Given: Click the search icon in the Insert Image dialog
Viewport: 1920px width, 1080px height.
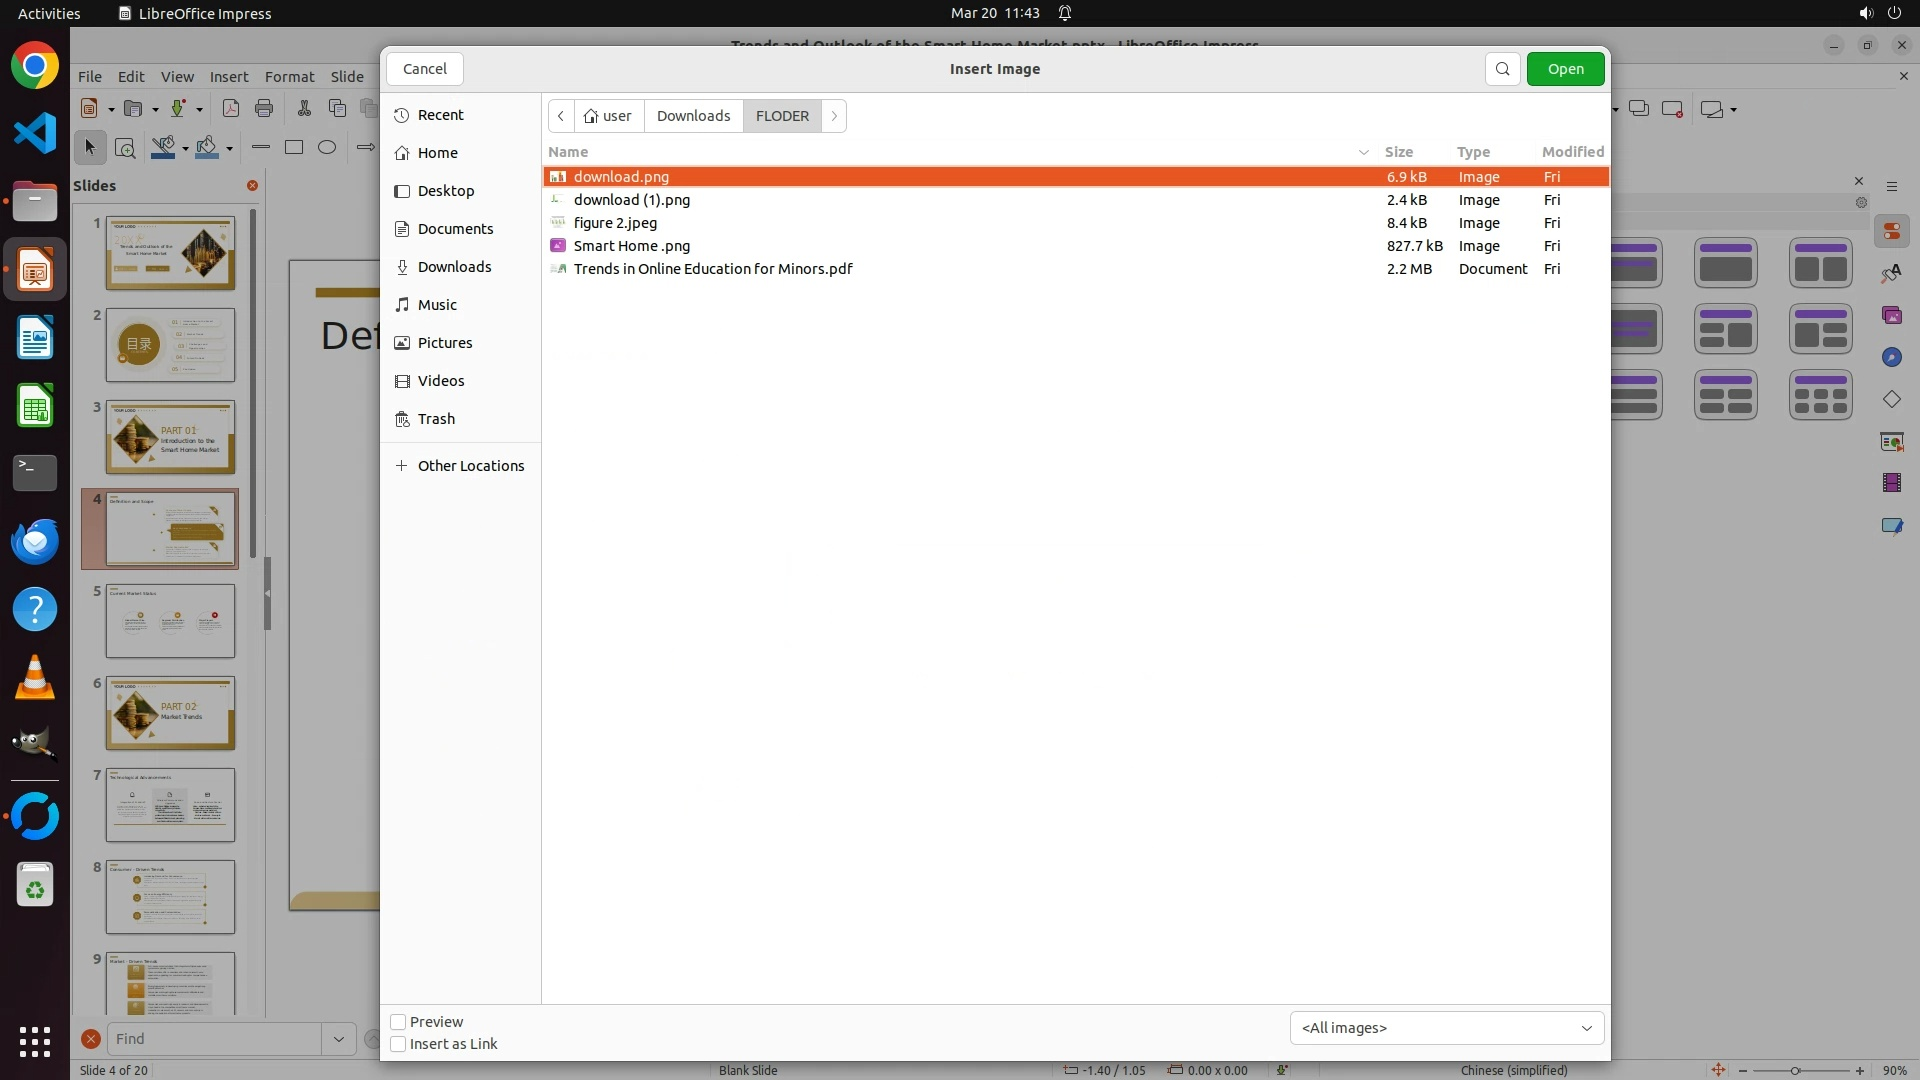Looking at the screenshot, I should (1502, 69).
